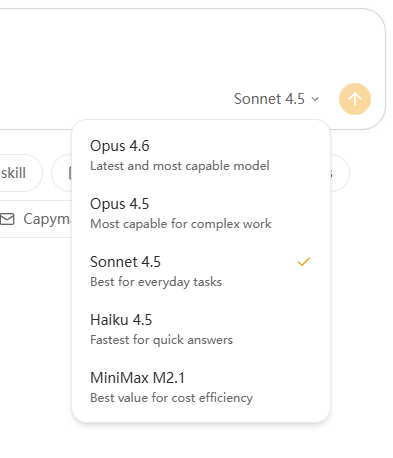Click 'Latest and most capable model' description
Viewport: 393px width, 458px height.
[x=180, y=166]
